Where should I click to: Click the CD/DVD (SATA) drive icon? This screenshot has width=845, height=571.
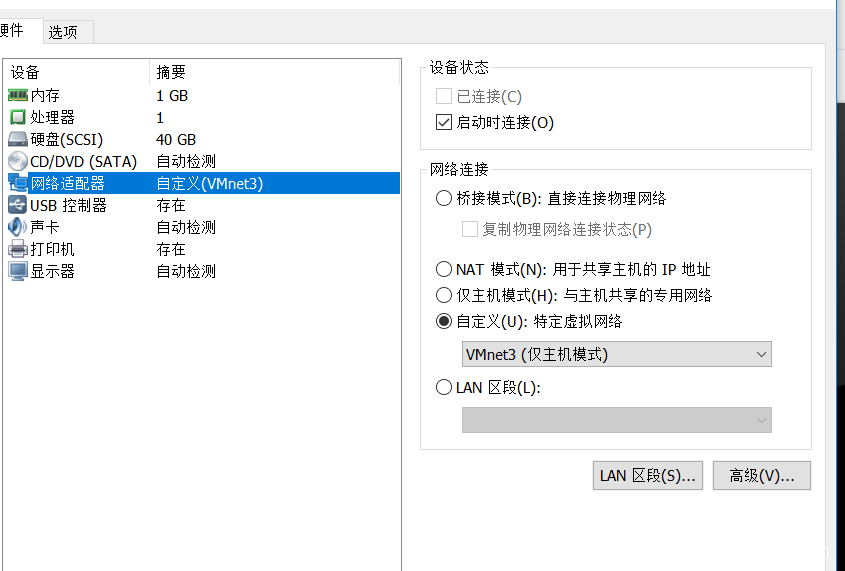(x=17, y=162)
